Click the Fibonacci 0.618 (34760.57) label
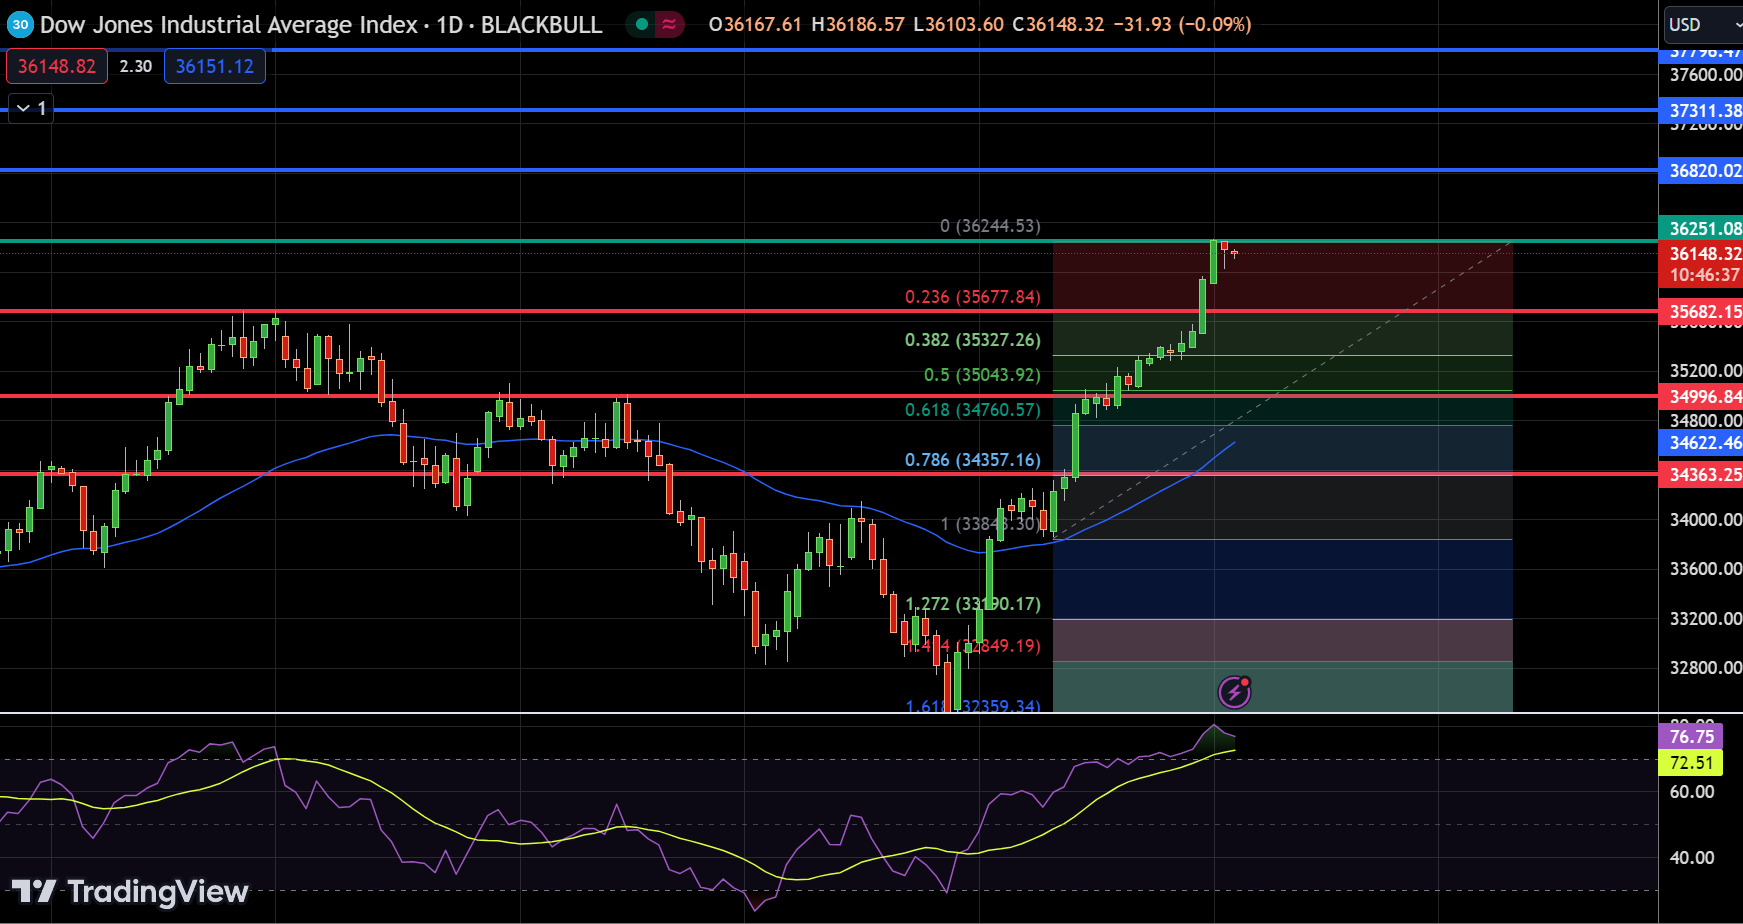The width and height of the screenshot is (1743, 924). coord(973,410)
